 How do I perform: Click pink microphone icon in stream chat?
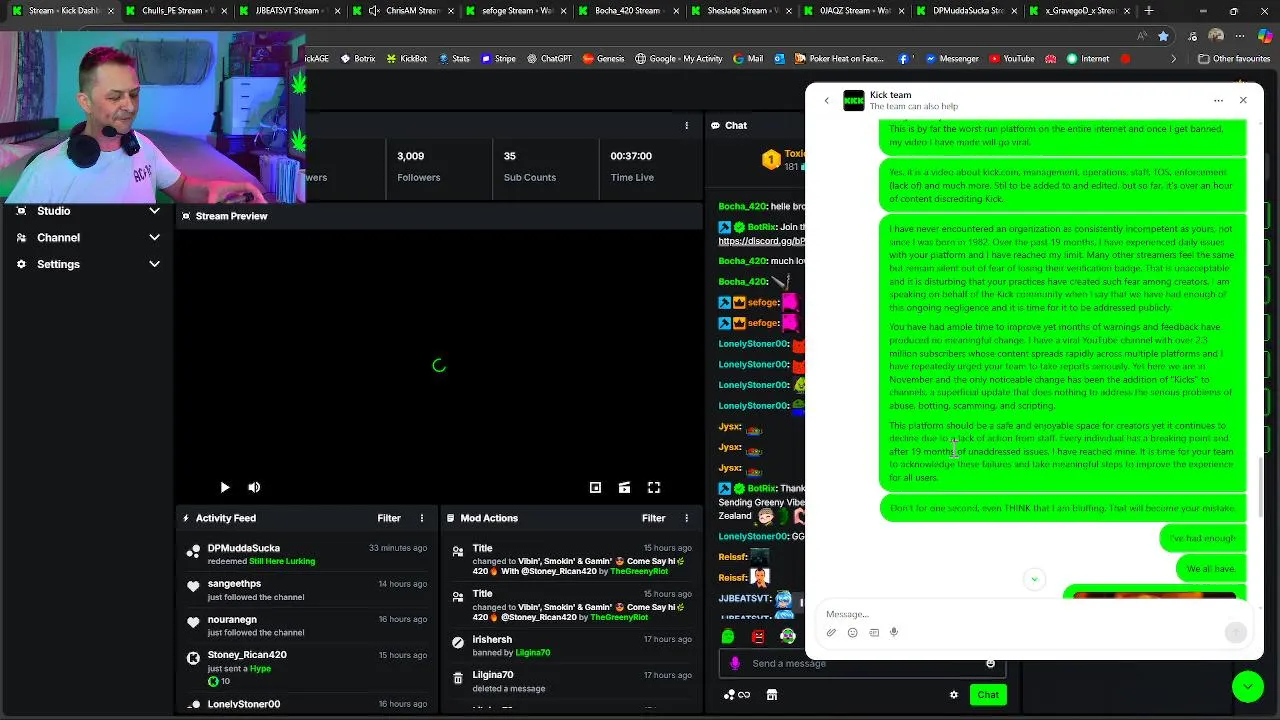(x=735, y=663)
